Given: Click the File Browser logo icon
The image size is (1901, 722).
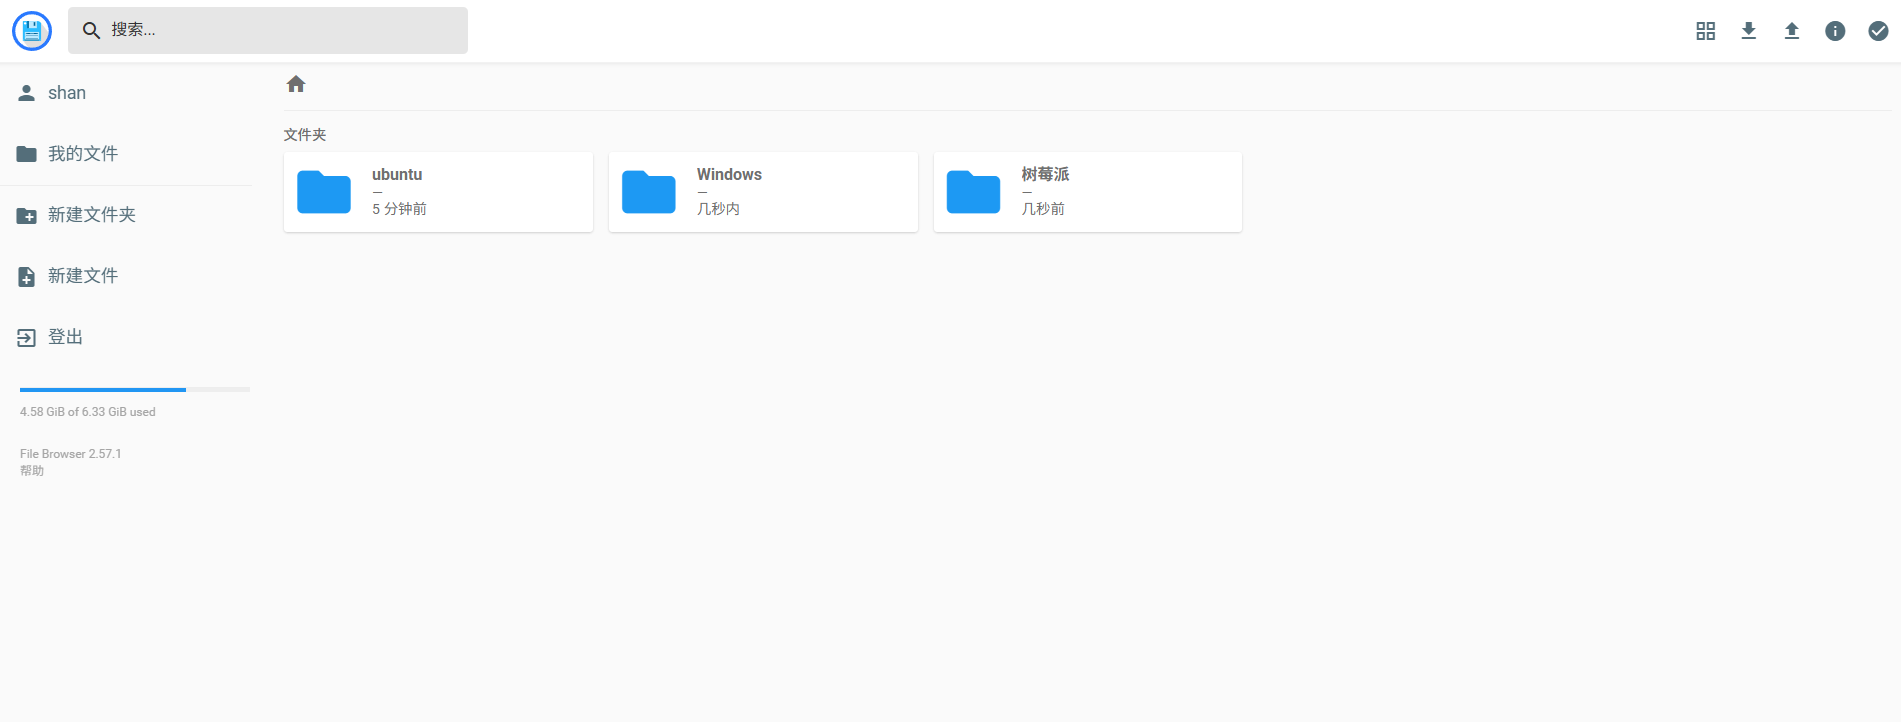Looking at the screenshot, I should pyautogui.click(x=32, y=31).
